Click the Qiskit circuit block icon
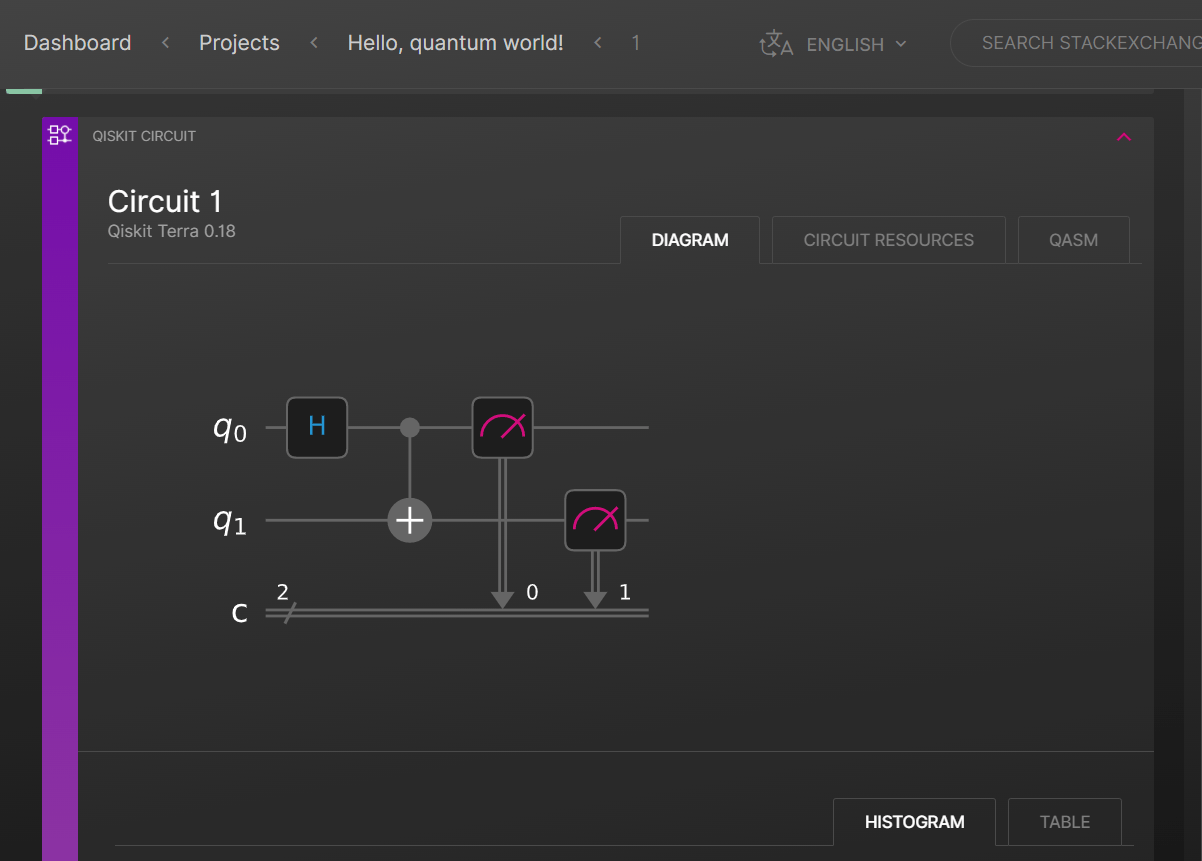 pos(60,135)
